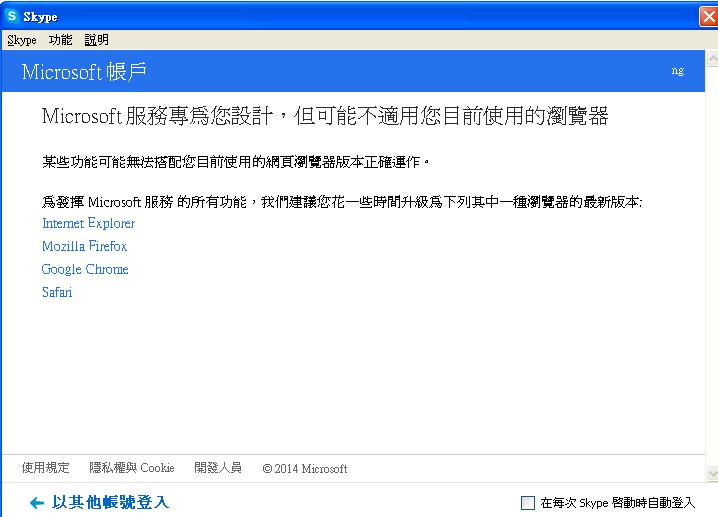
Task: Open the Safari upgrade link
Action: tap(57, 292)
